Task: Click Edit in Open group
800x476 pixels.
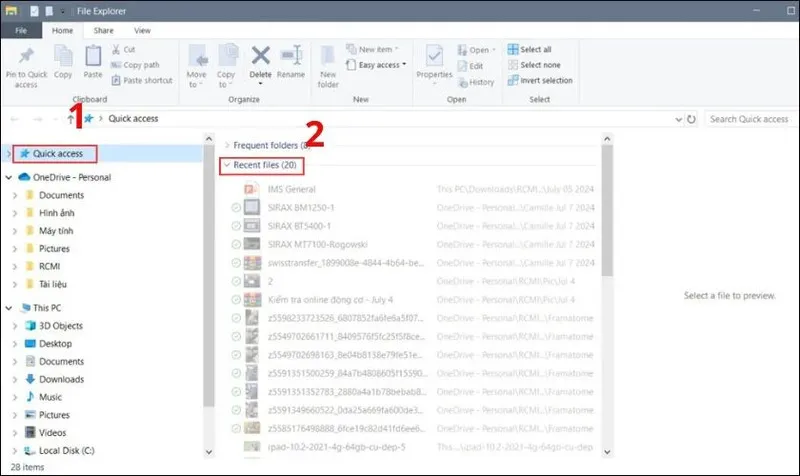Action: (470, 66)
